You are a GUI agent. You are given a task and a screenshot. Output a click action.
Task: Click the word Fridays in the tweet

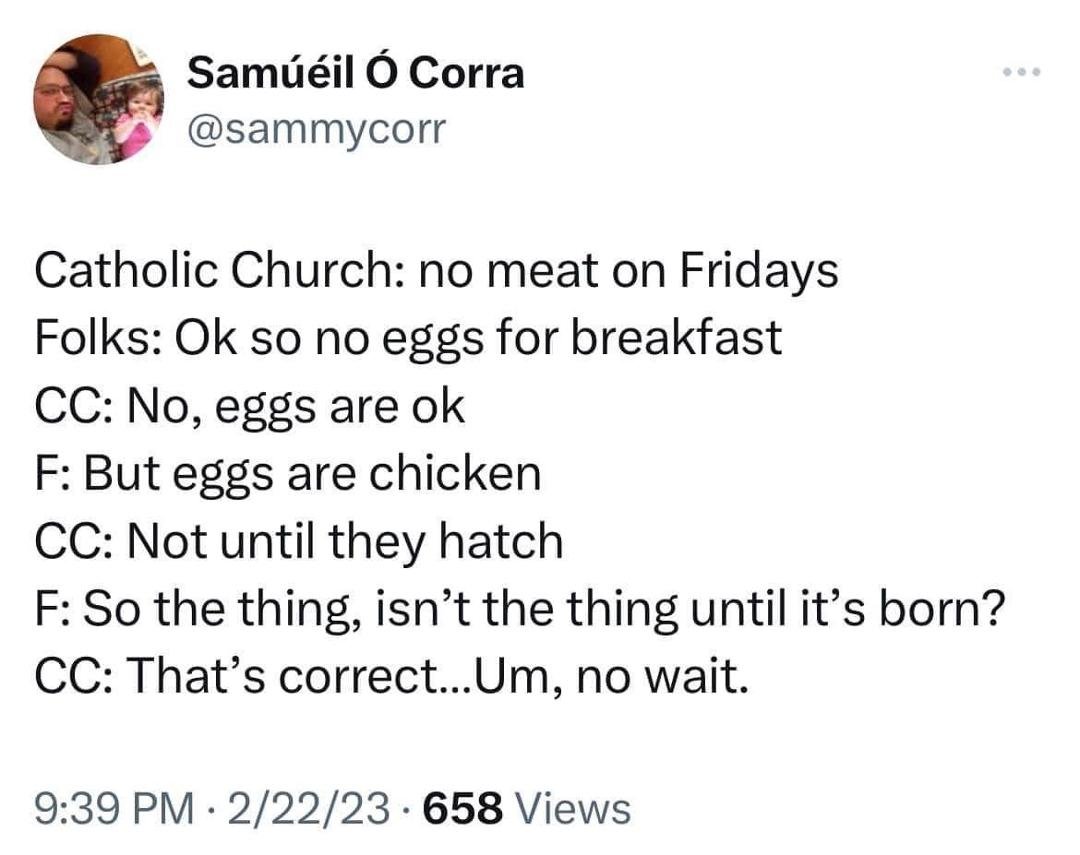click(x=759, y=271)
